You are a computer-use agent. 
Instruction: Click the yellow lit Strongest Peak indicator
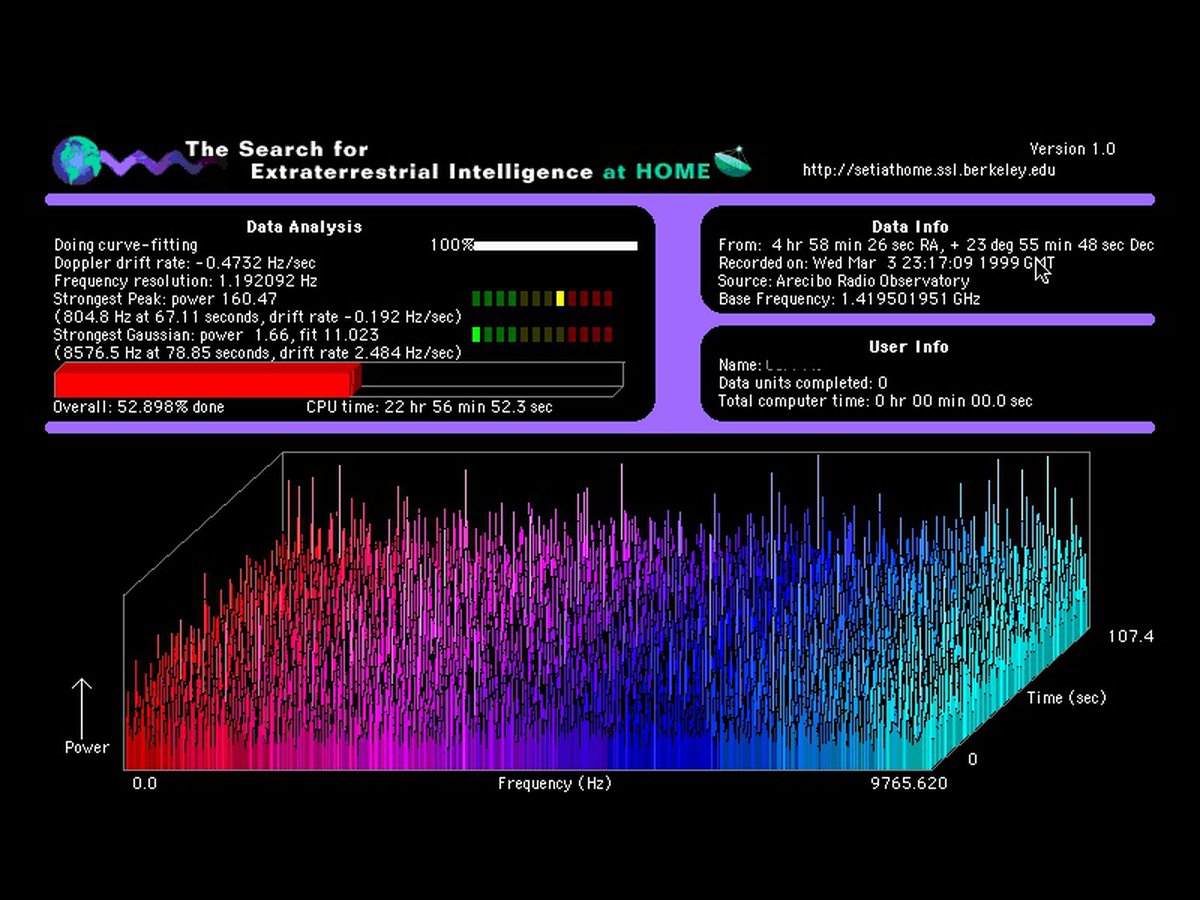pos(560,298)
